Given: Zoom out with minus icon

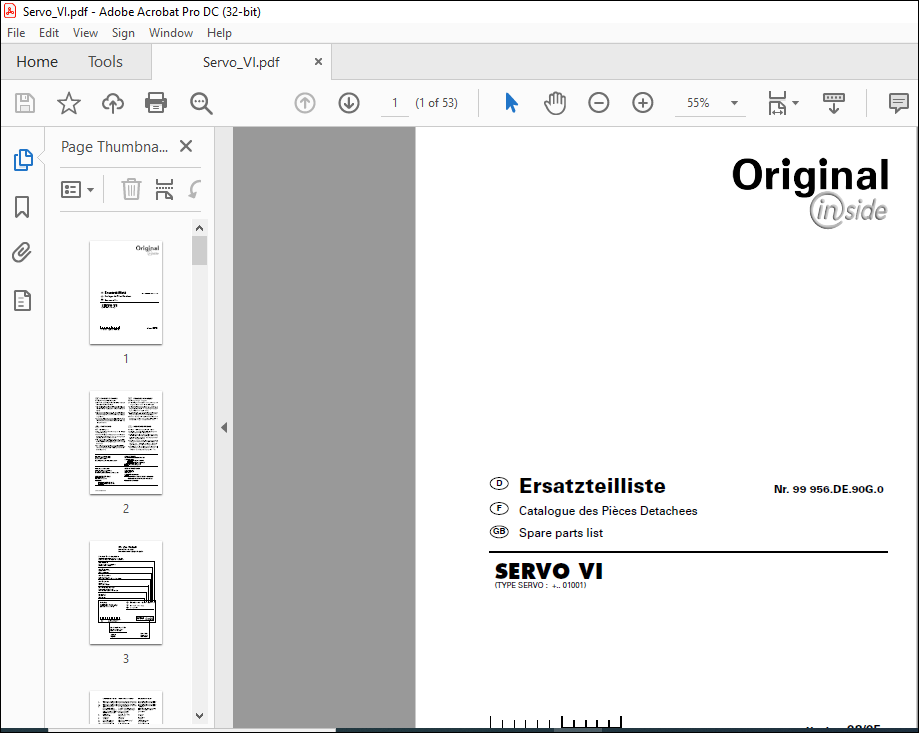Looking at the screenshot, I should click(x=598, y=103).
